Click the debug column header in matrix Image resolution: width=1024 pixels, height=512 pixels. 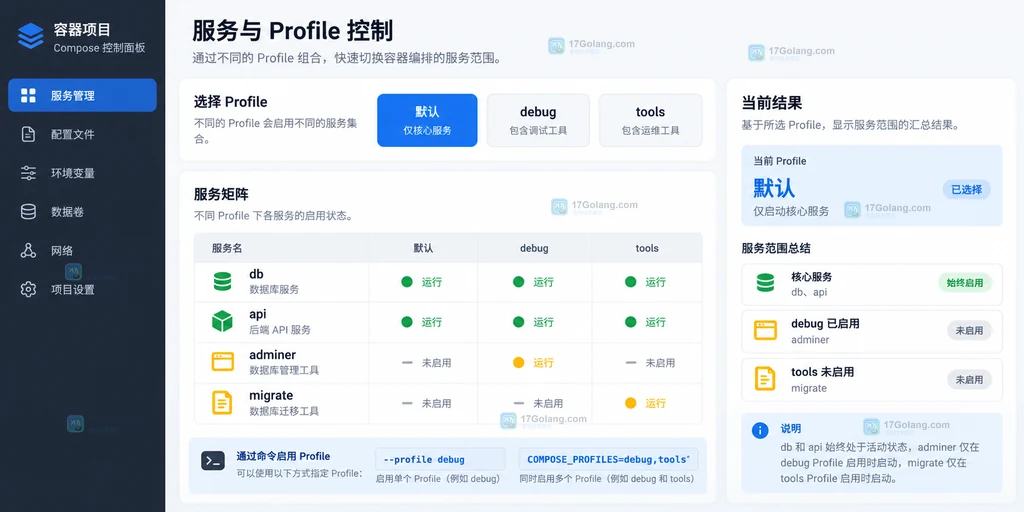coord(534,248)
